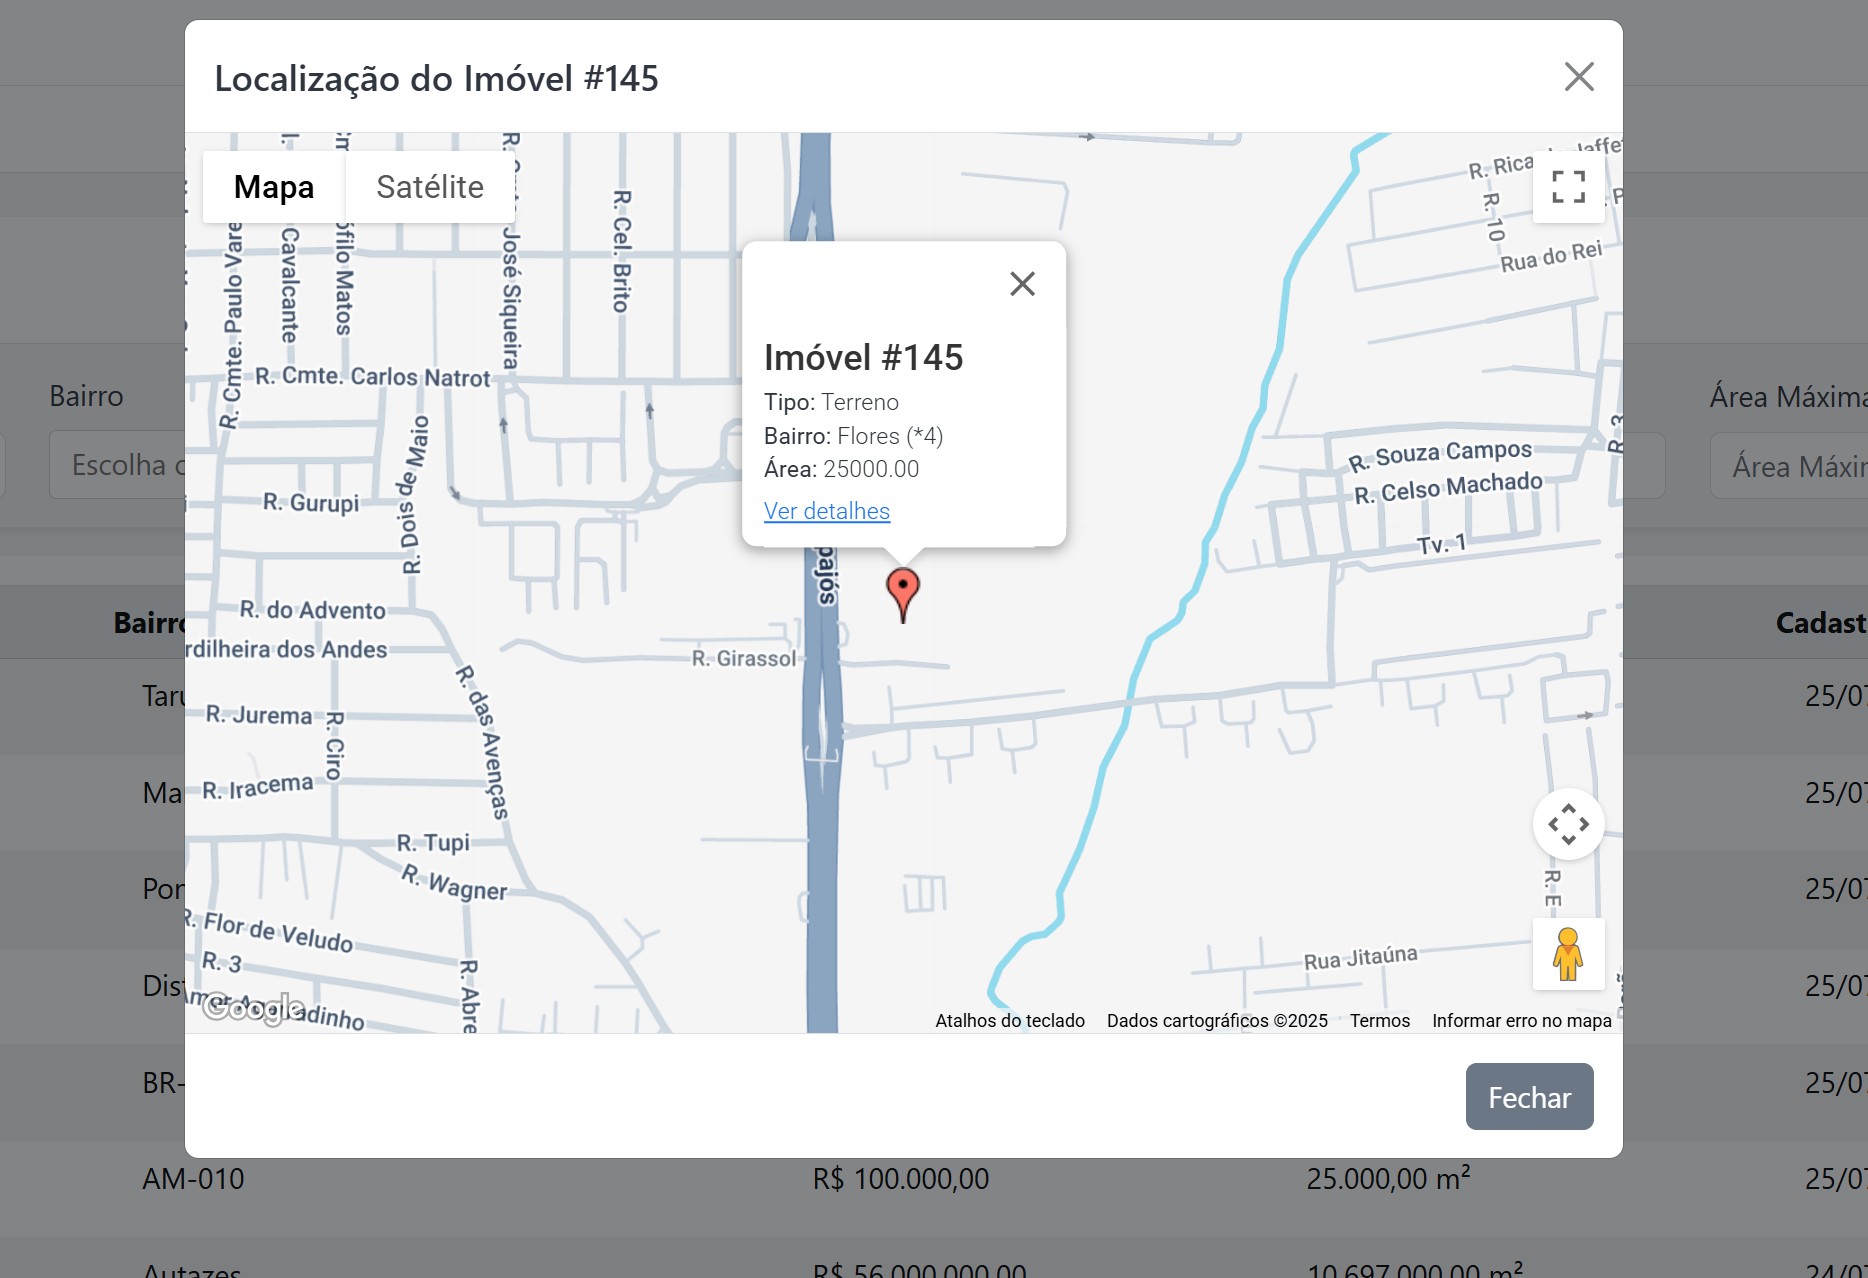Open the Termos link
Image resolution: width=1868 pixels, height=1278 pixels.
[x=1380, y=1021]
